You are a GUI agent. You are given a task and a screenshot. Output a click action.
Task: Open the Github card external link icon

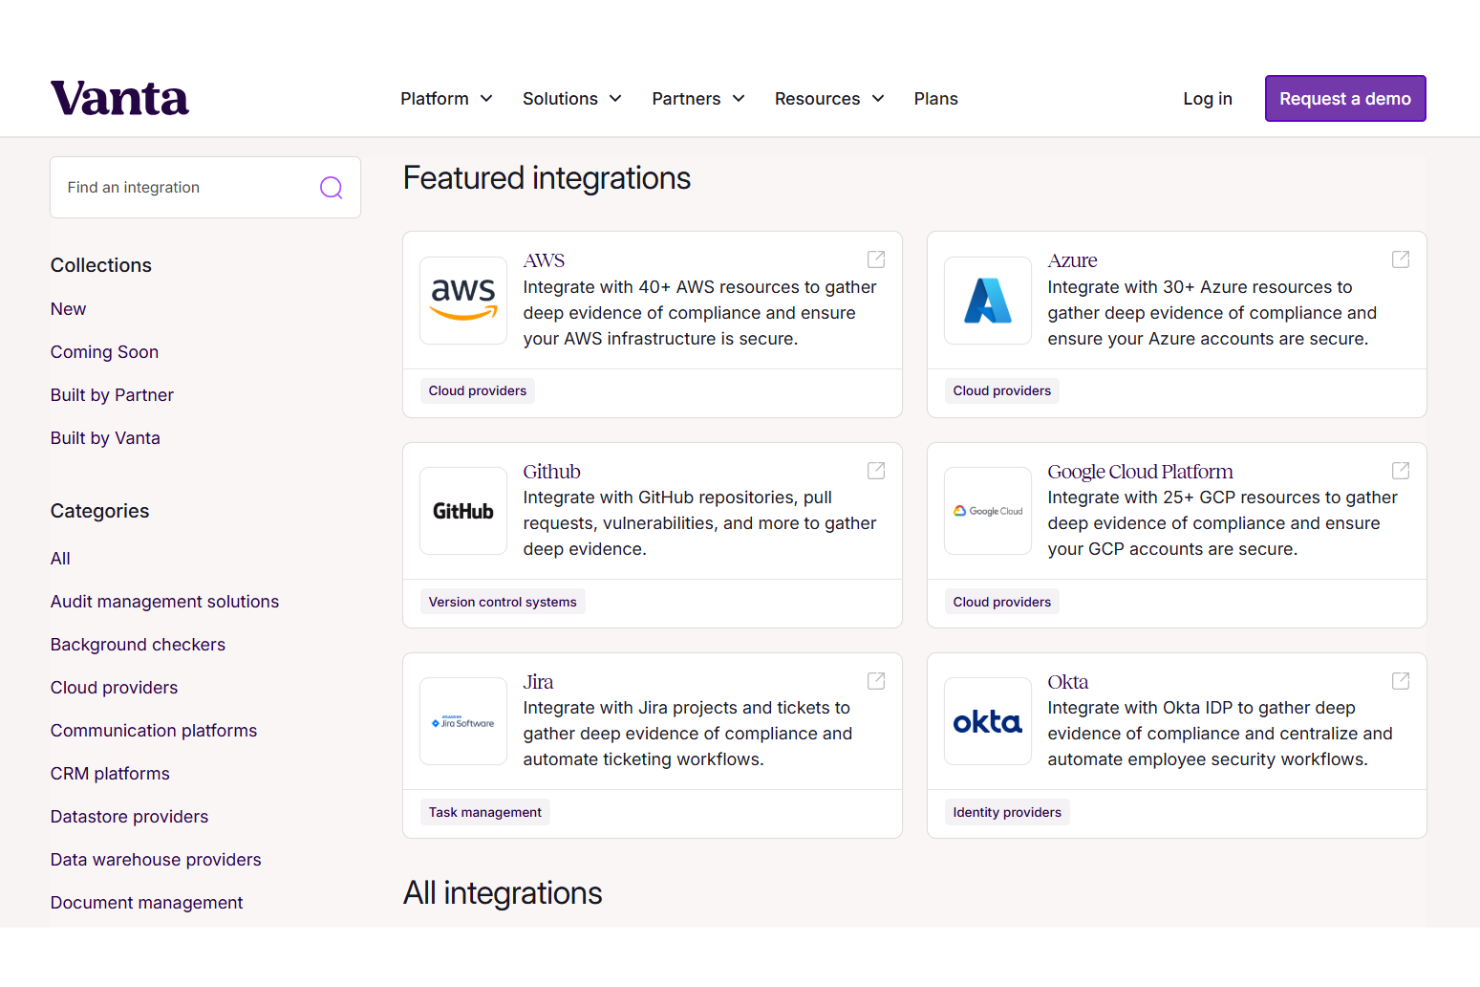click(x=876, y=470)
